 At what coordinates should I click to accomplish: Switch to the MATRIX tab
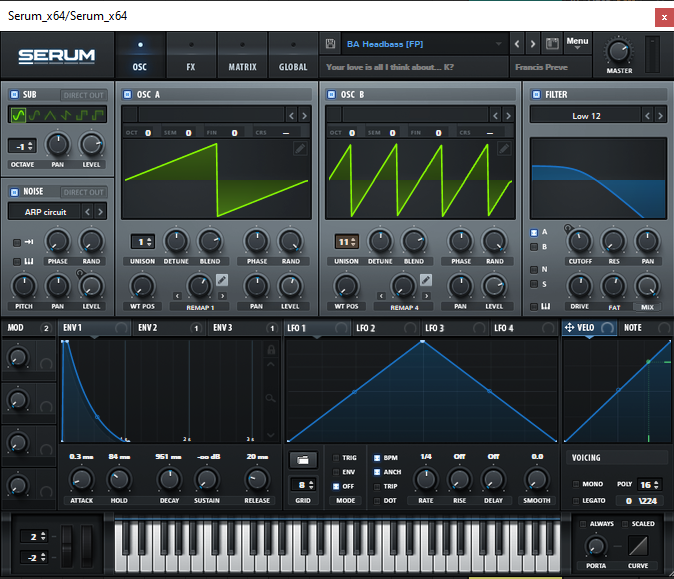point(242,56)
